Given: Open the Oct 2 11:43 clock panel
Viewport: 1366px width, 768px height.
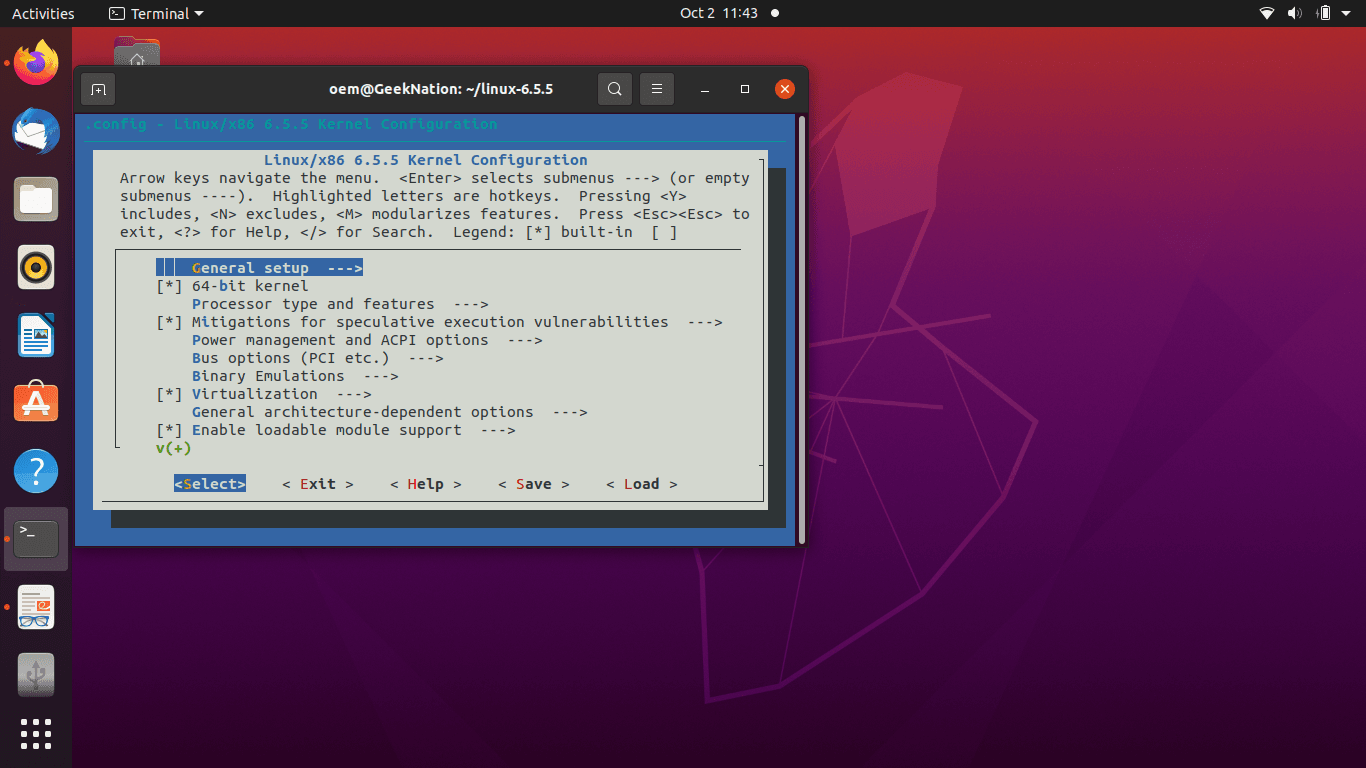Looking at the screenshot, I should tap(719, 13).
